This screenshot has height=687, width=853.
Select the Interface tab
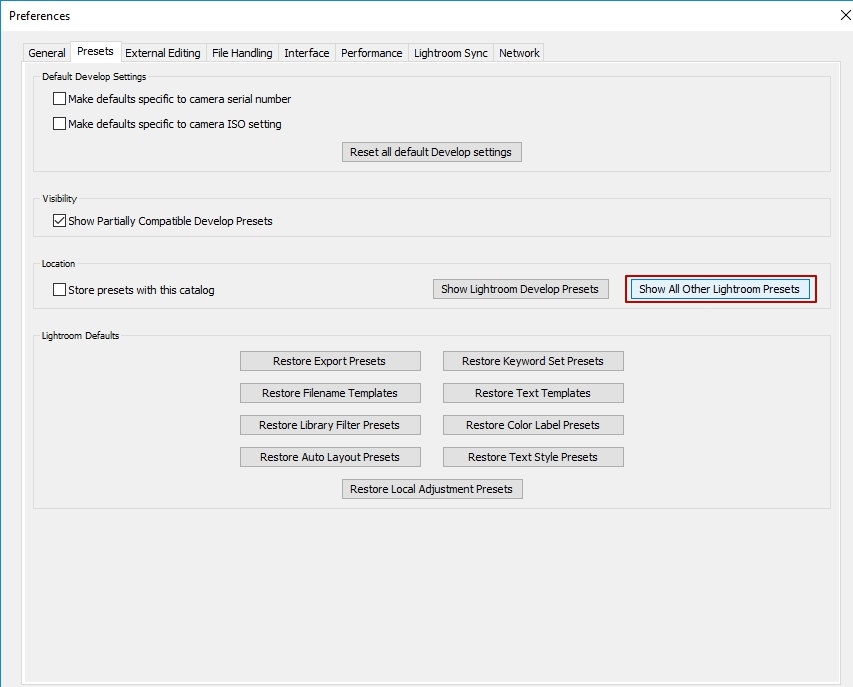click(306, 53)
